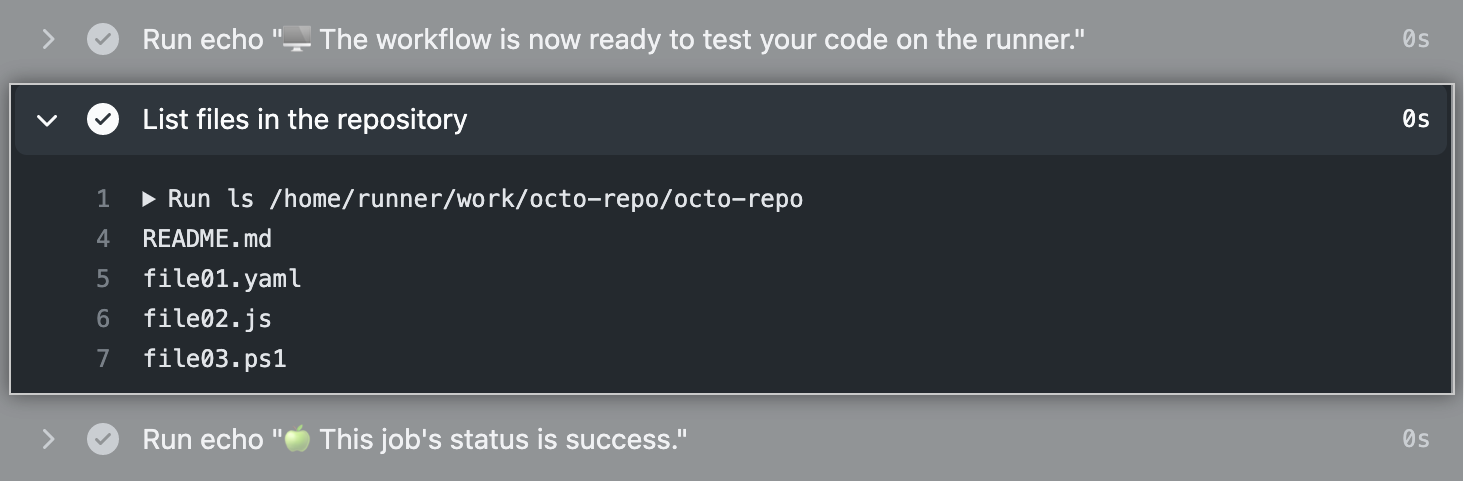Click the 'Run echo … ready to test your code' title
The width and height of the screenshot is (1464, 481).
click(x=613, y=40)
